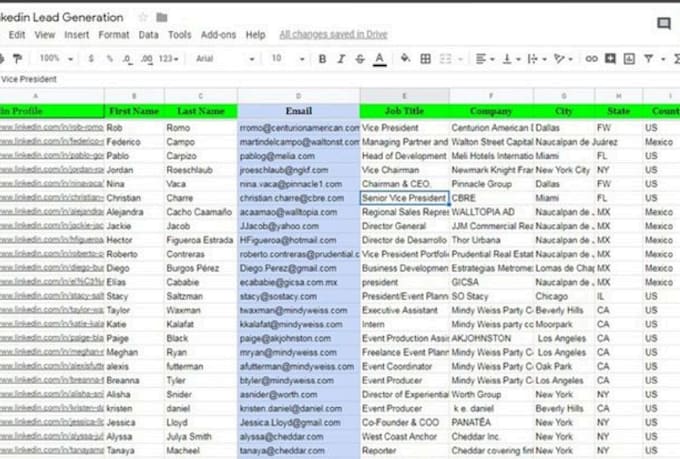Open the Edit menu
The height and width of the screenshot is (459, 680).
tap(17, 35)
